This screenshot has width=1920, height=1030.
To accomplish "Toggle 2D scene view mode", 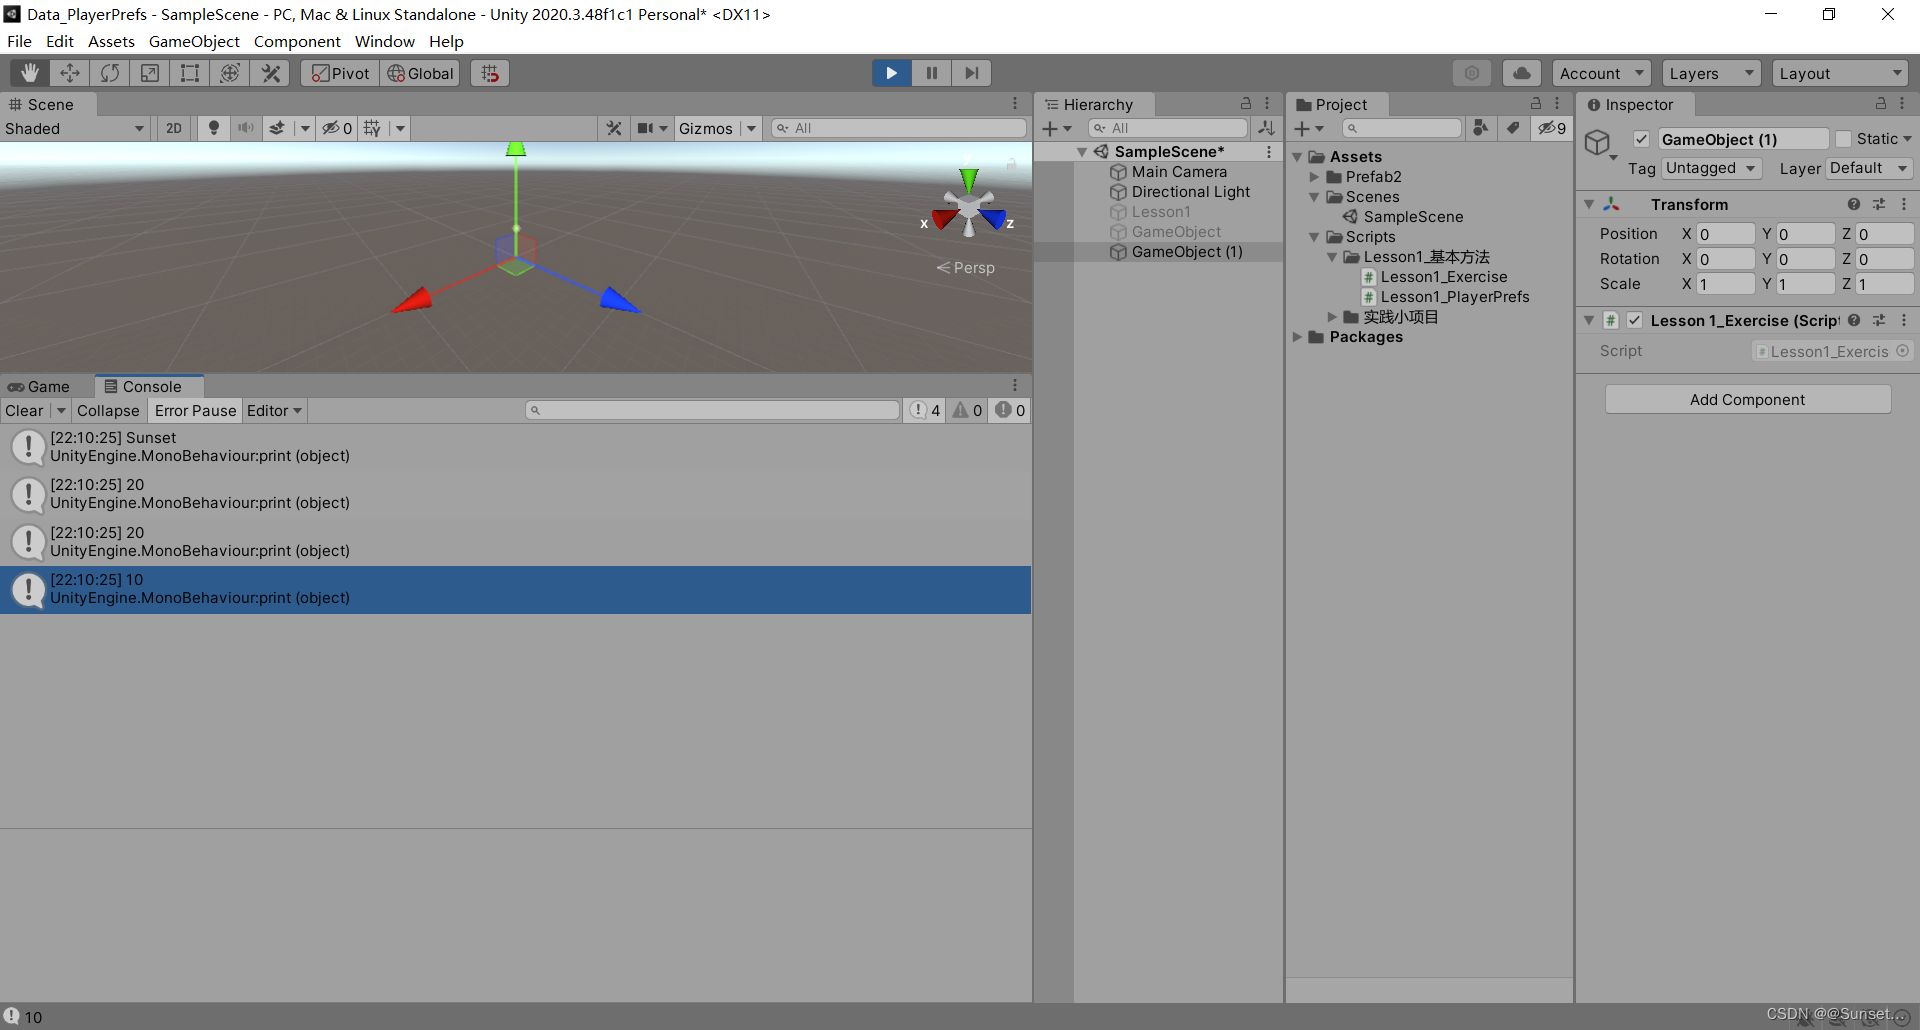I will (174, 128).
